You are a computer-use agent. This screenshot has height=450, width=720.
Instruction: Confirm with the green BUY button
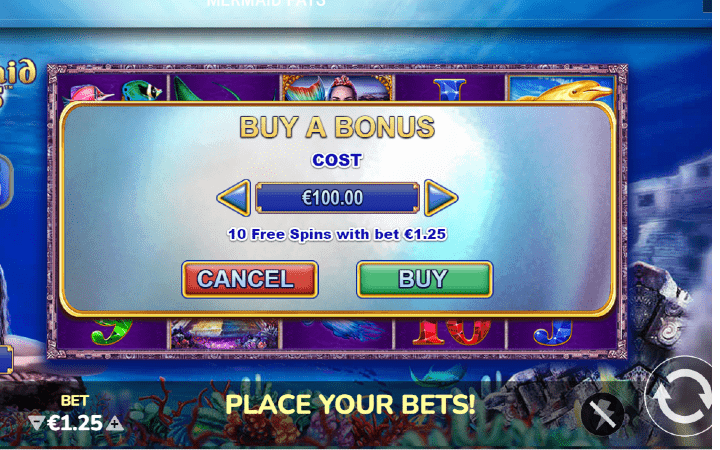[x=424, y=279]
